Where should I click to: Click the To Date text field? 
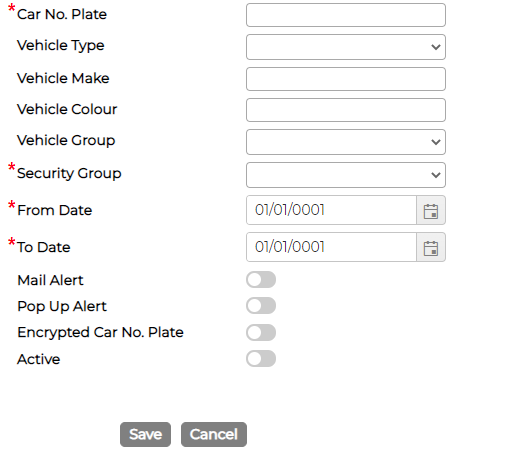(x=331, y=247)
